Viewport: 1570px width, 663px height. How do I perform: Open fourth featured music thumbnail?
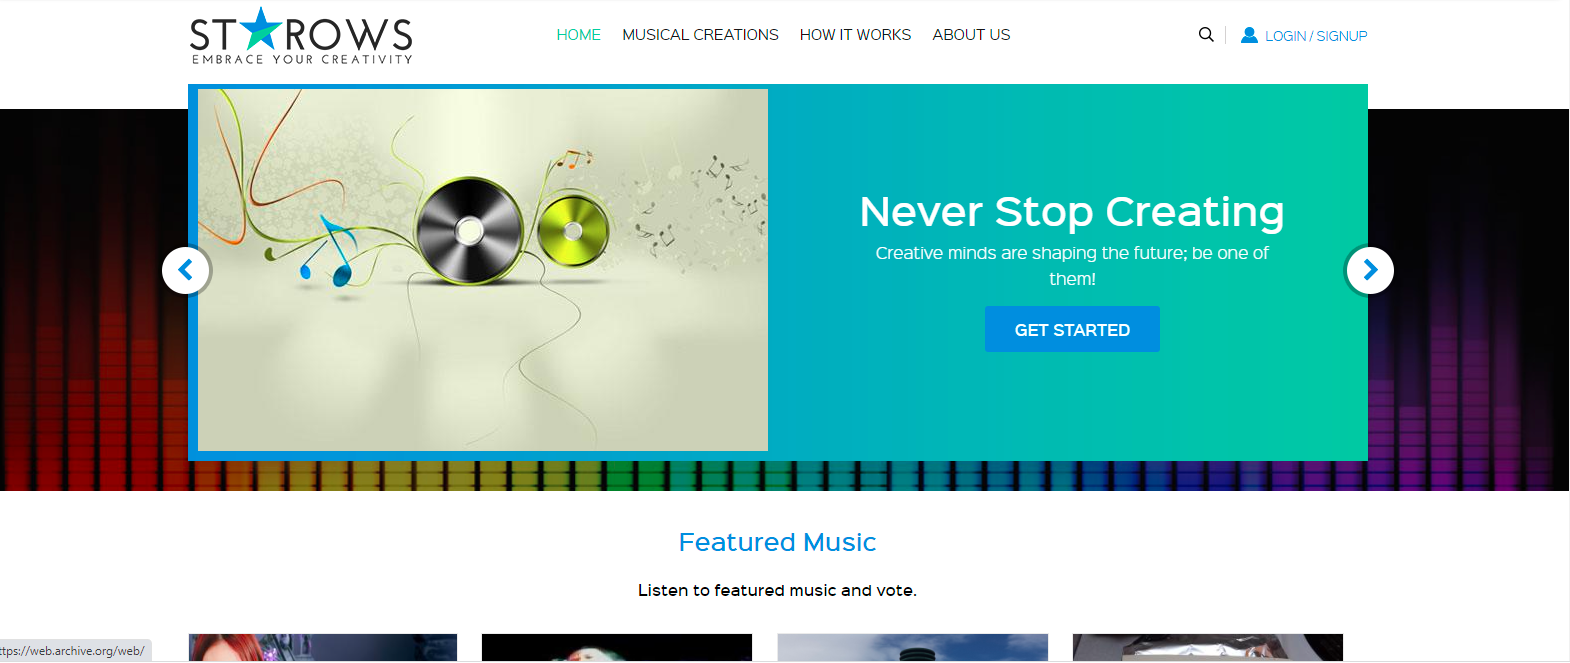[1208, 647]
